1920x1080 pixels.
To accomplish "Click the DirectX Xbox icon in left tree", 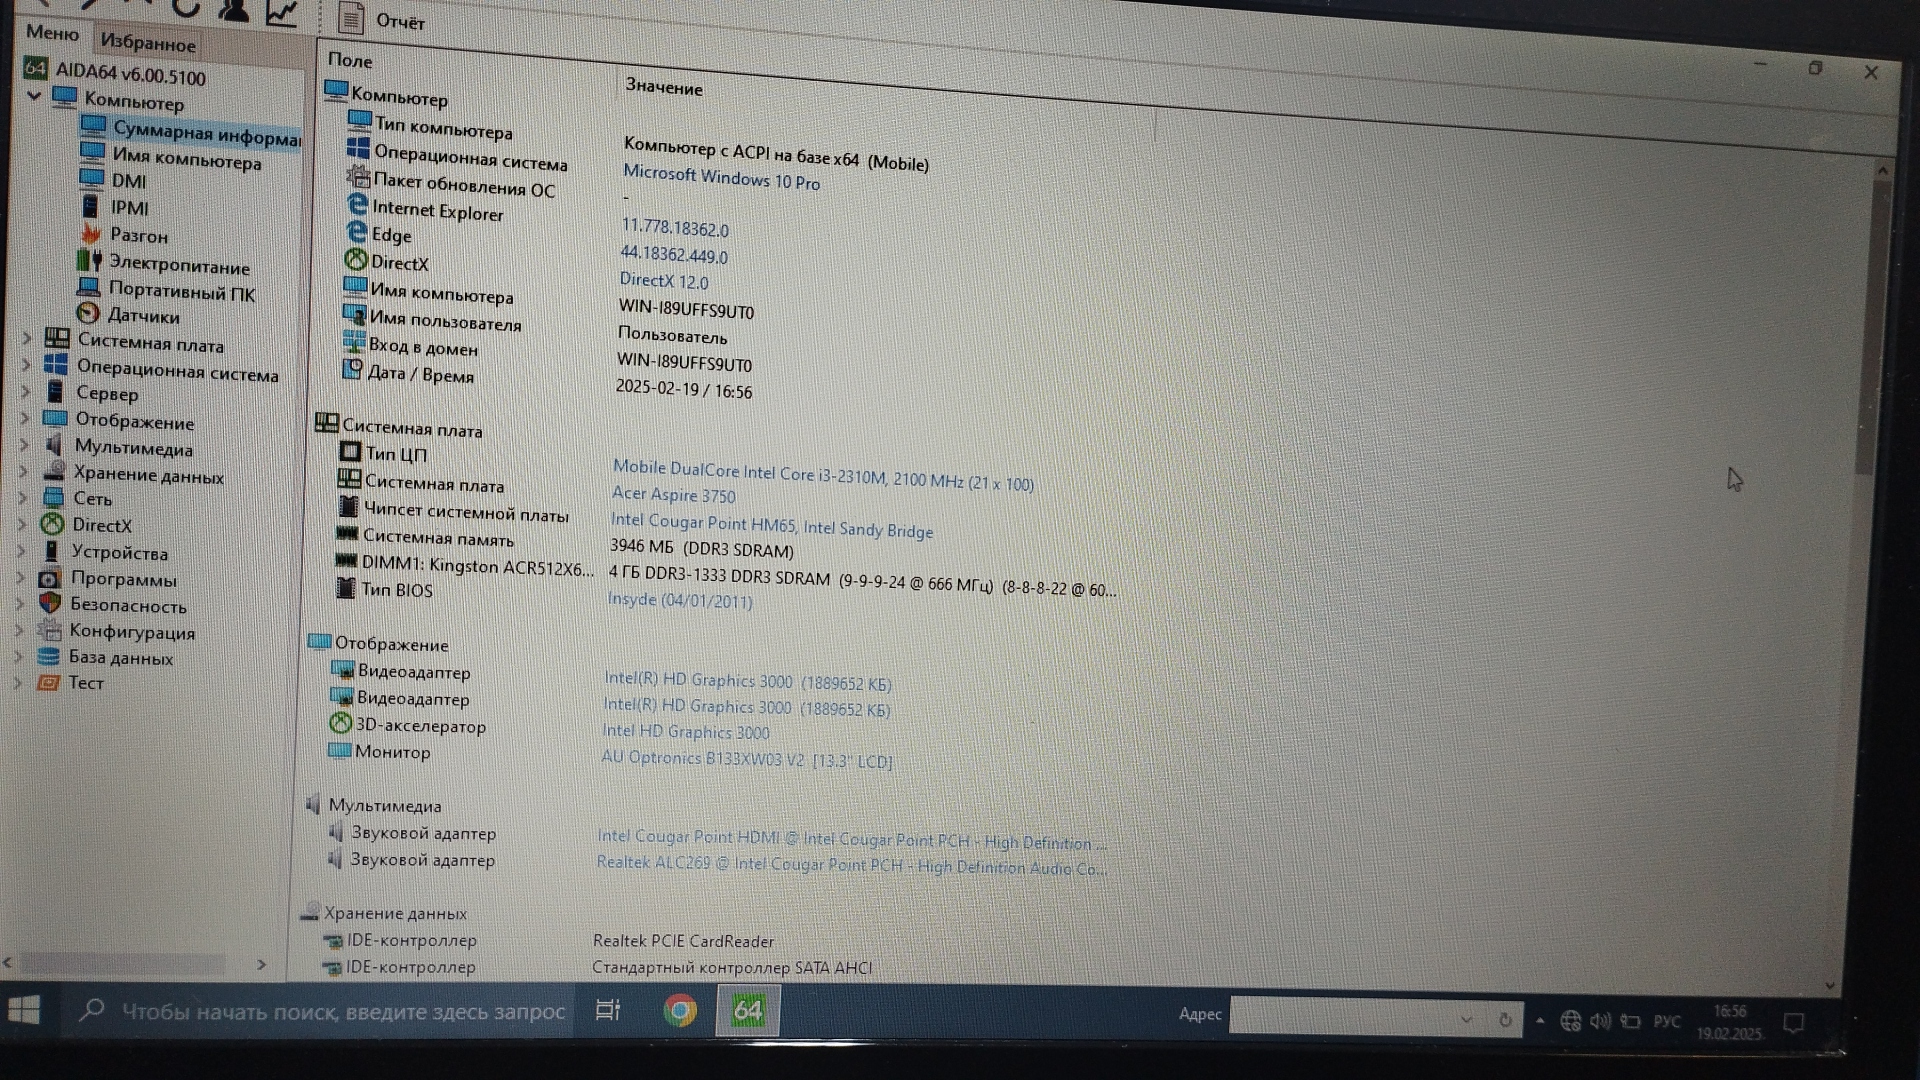I will 52,523.
